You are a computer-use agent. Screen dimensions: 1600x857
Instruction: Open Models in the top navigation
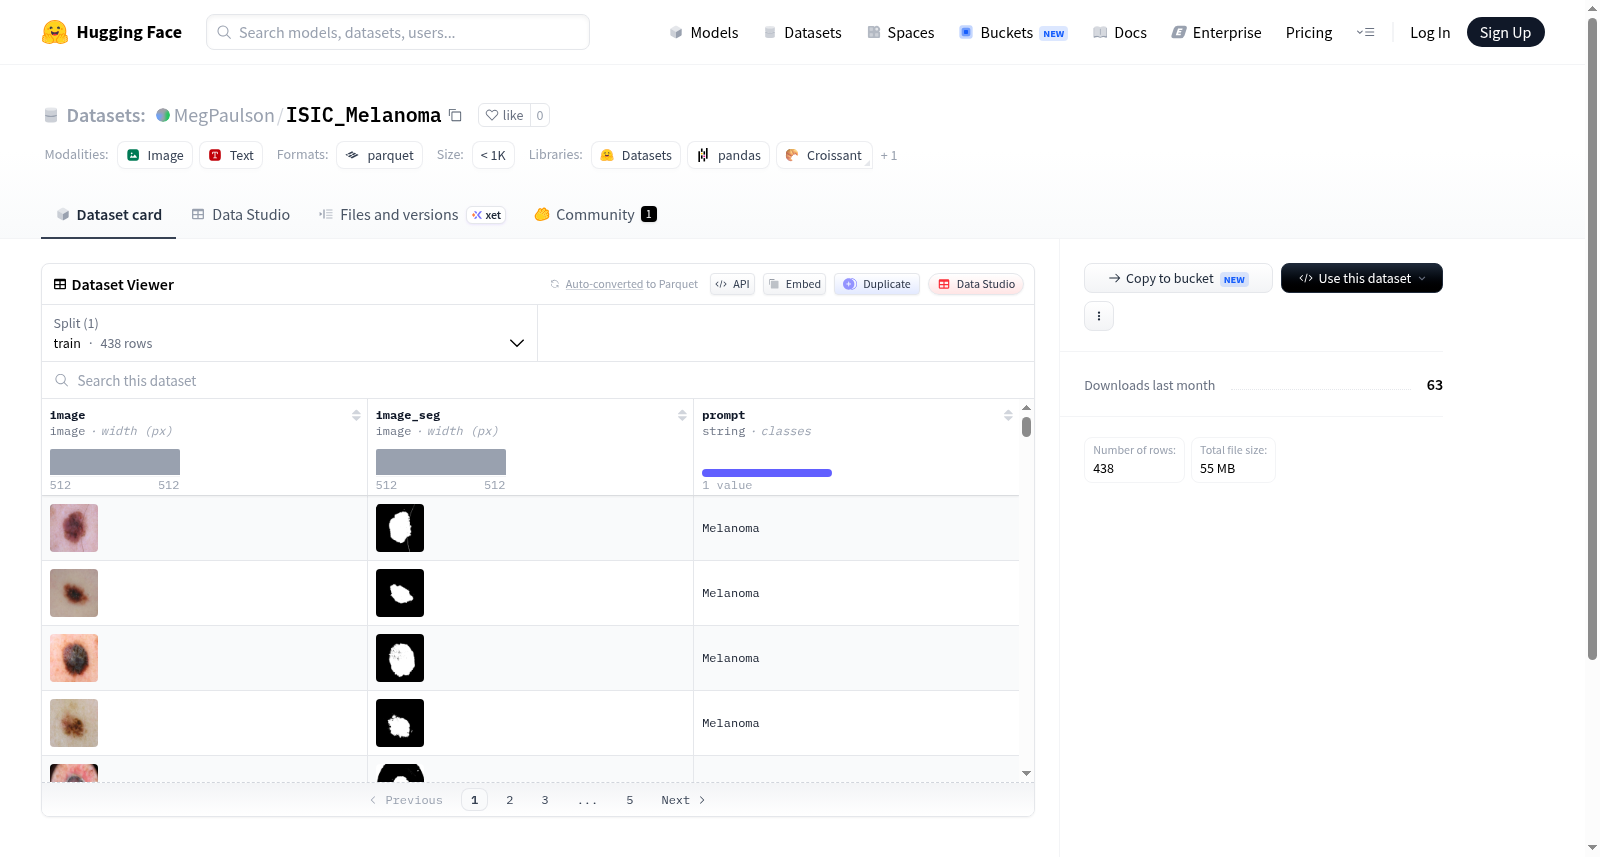[704, 32]
